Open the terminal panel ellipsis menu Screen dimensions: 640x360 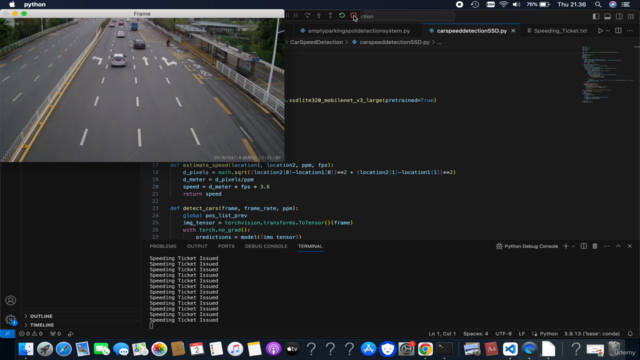click(x=607, y=246)
